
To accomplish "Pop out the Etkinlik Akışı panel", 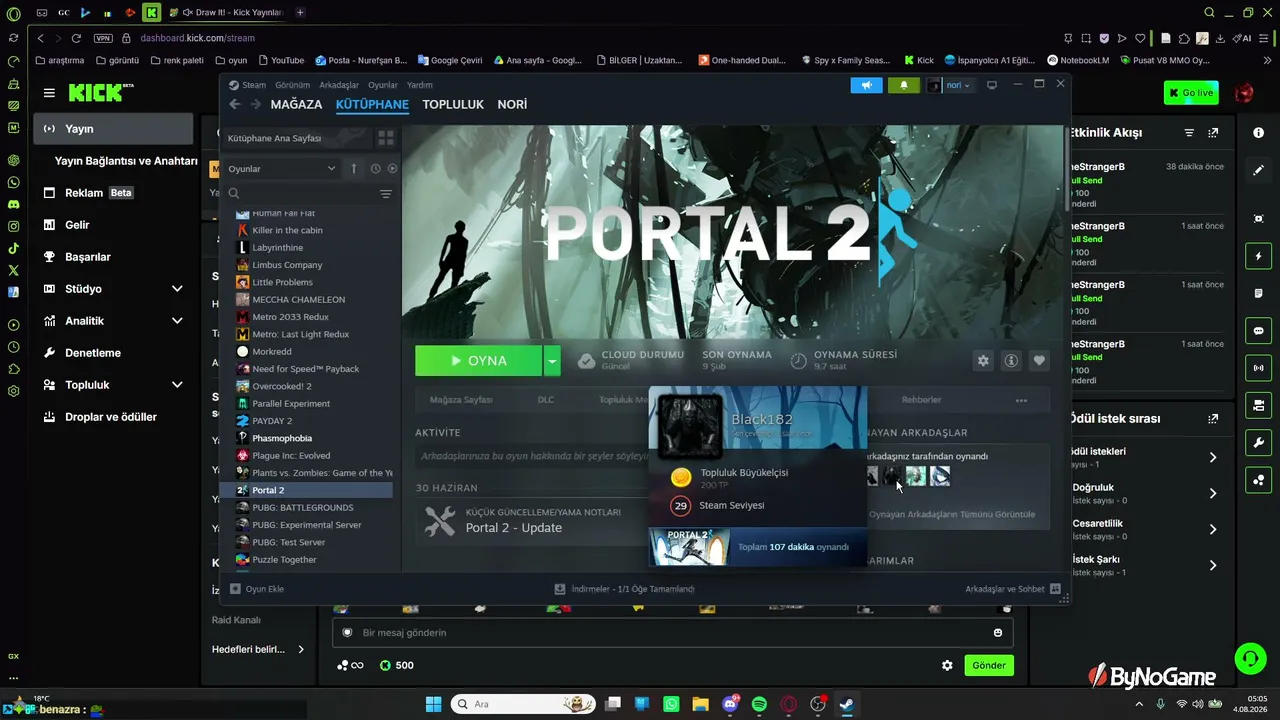I will pyautogui.click(x=1213, y=133).
